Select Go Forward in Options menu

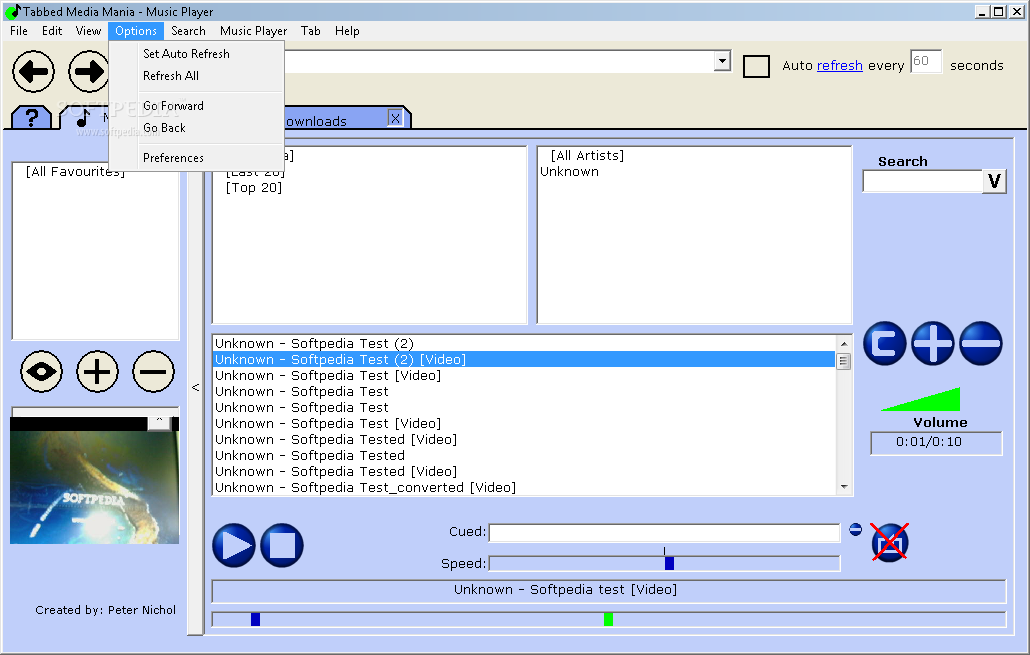tap(196, 106)
